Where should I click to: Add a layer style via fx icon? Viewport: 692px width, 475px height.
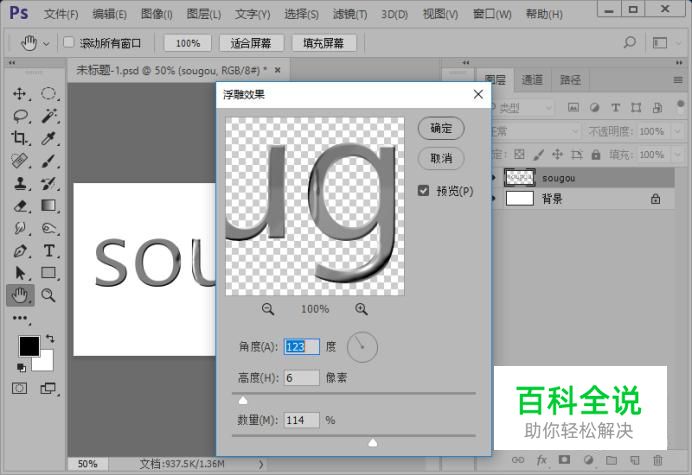coord(542,460)
